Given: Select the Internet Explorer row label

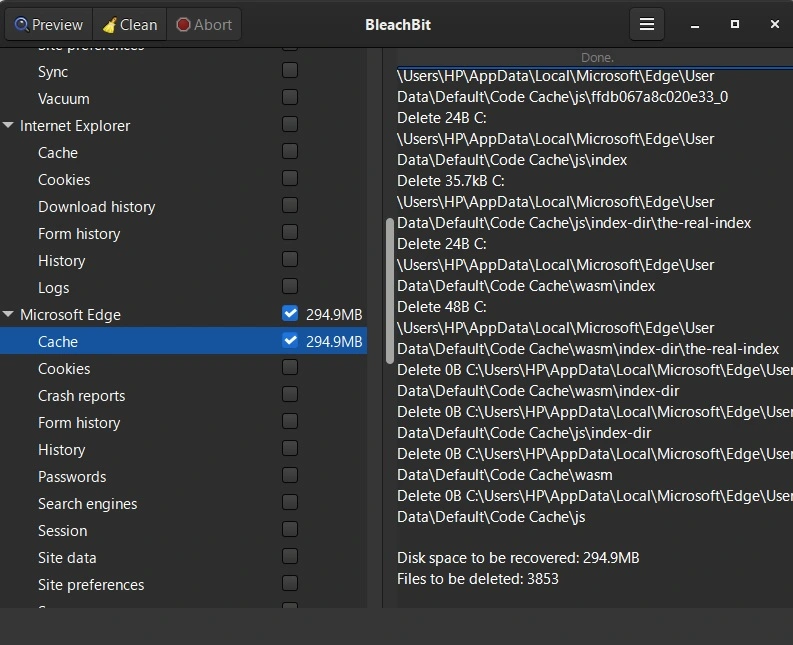Looking at the screenshot, I should (75, 125).
